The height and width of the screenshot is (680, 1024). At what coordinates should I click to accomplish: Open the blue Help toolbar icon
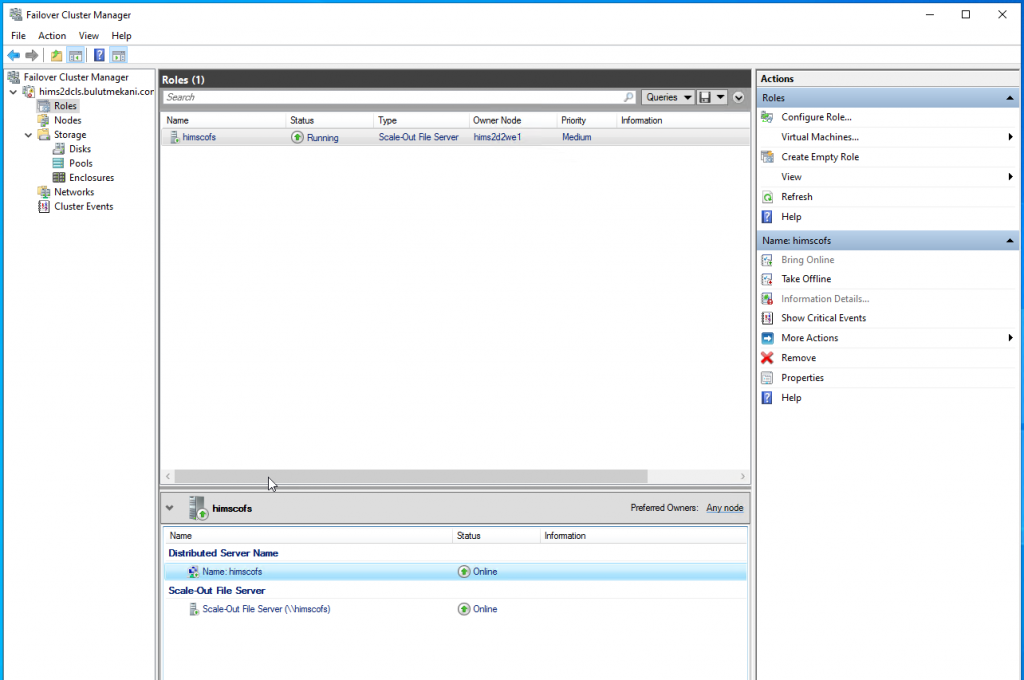(x=99, y=56)
